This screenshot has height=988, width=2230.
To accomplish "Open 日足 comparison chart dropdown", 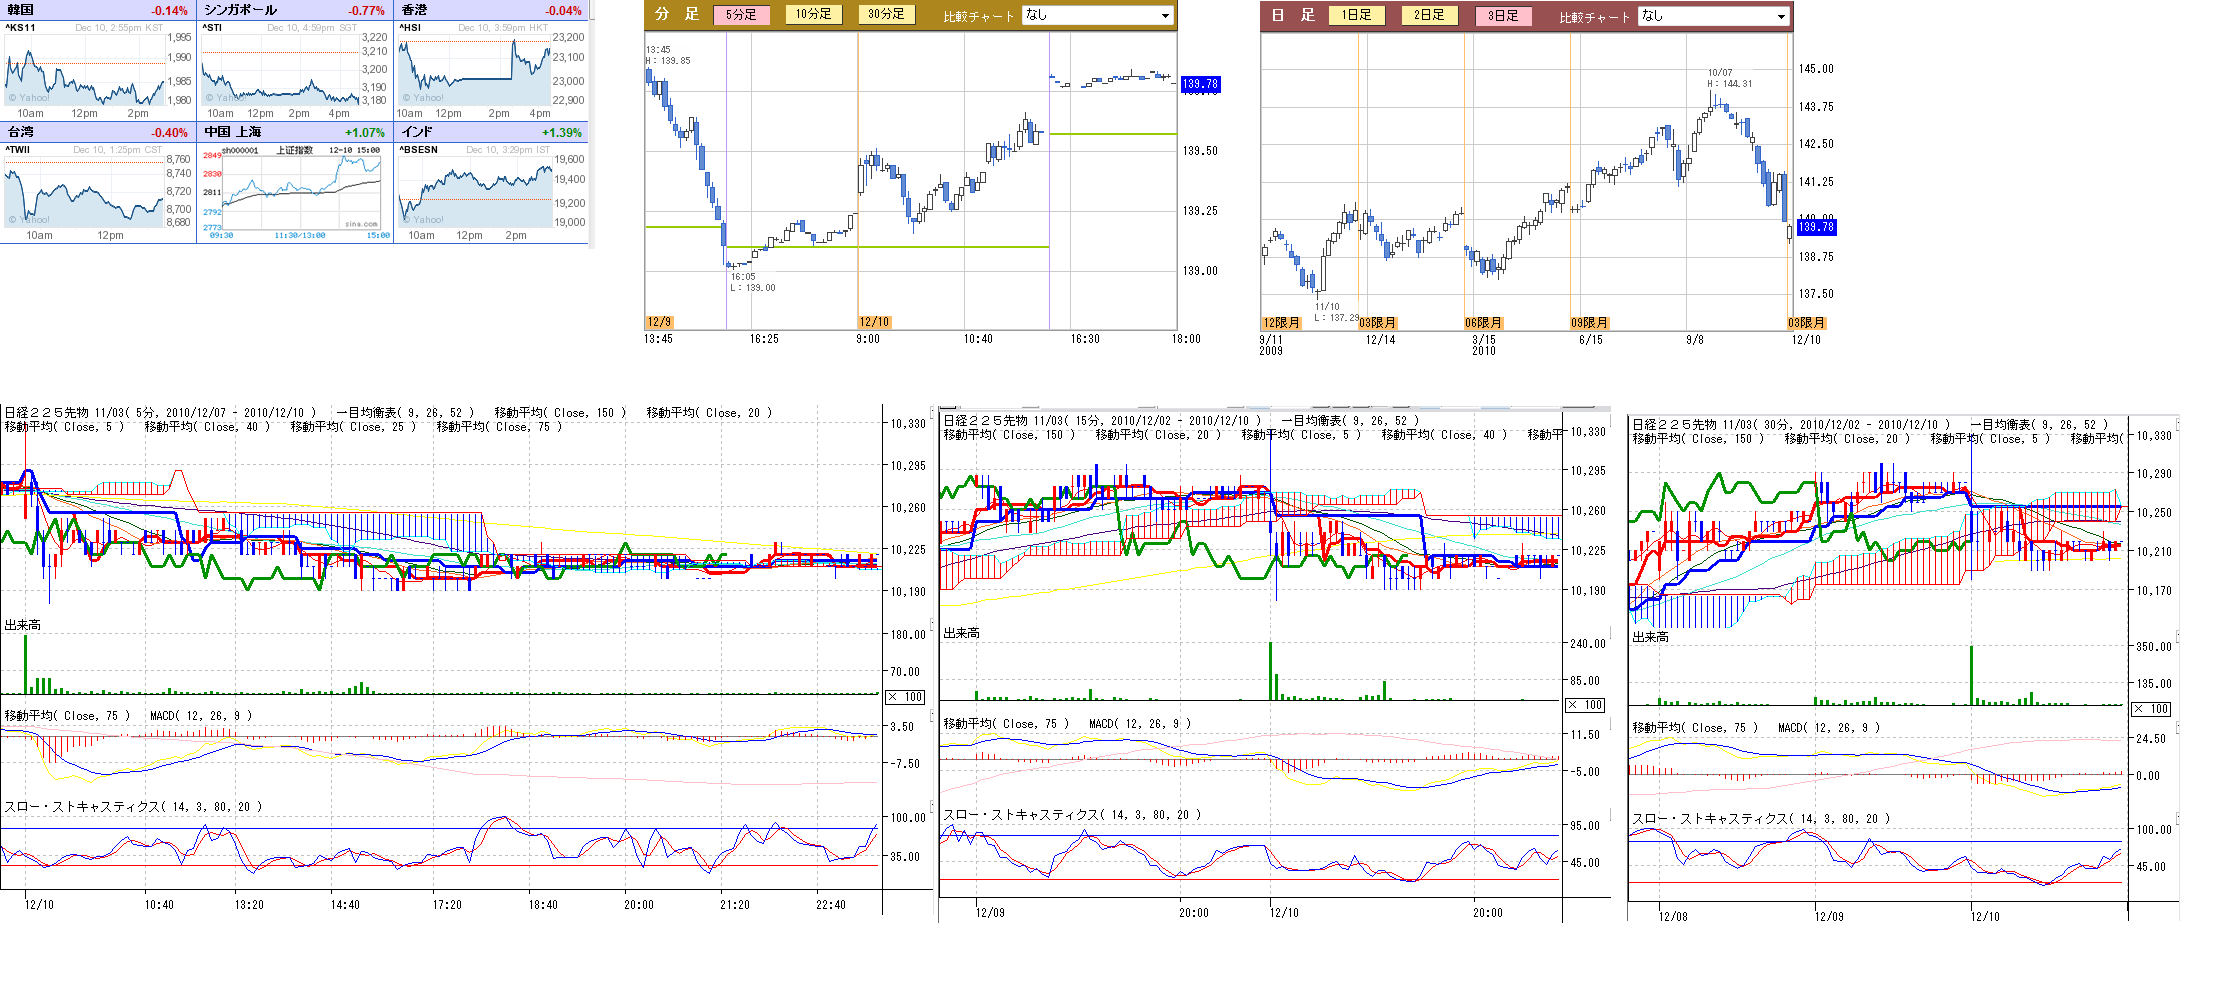I will tap(1713, 16).
